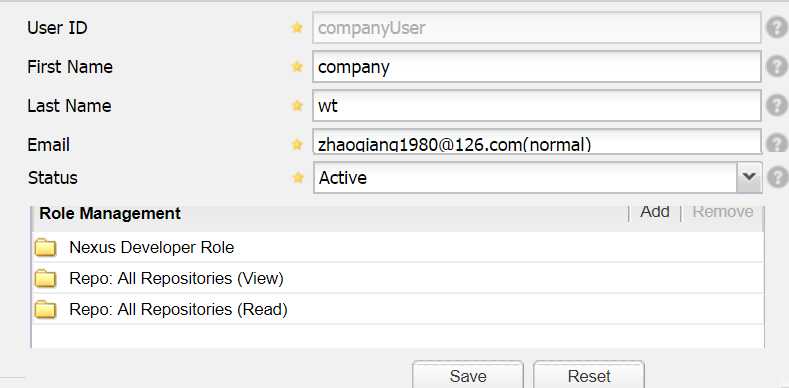
Task: Click the help icon beside First Name
Action: click(x=777, y=66)
